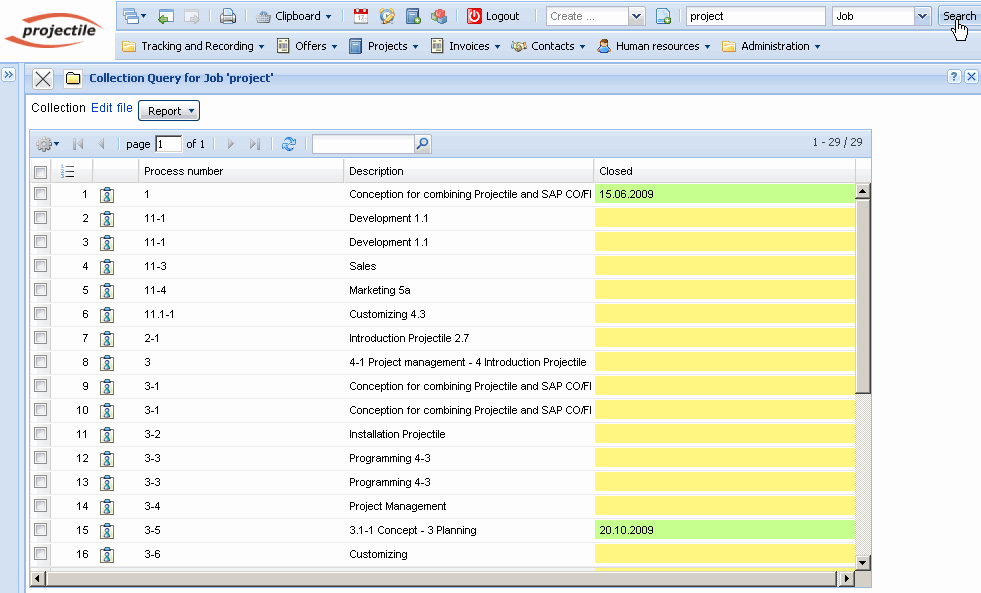Tick the checkbox for row 1
The height and width of the screenshot is (593, 981).
click(x=41, y=194)
